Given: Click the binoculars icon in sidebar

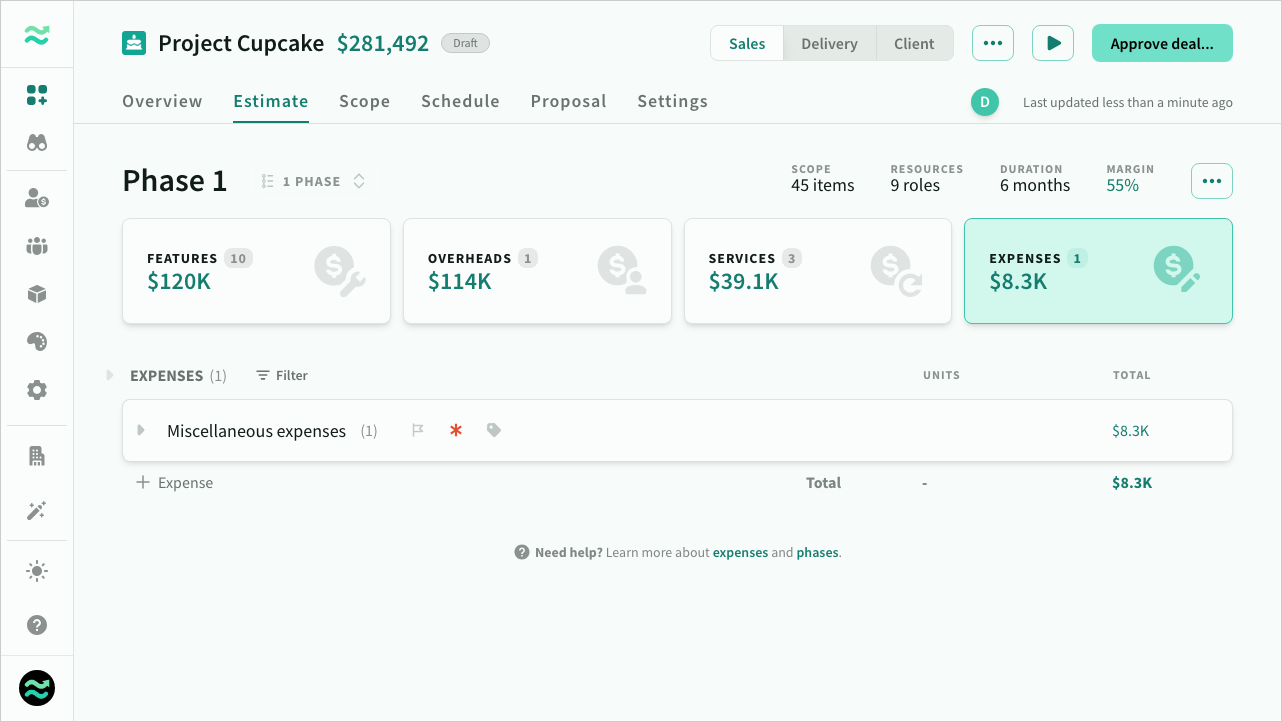Looking at the screenshot, I should (37, 143).
